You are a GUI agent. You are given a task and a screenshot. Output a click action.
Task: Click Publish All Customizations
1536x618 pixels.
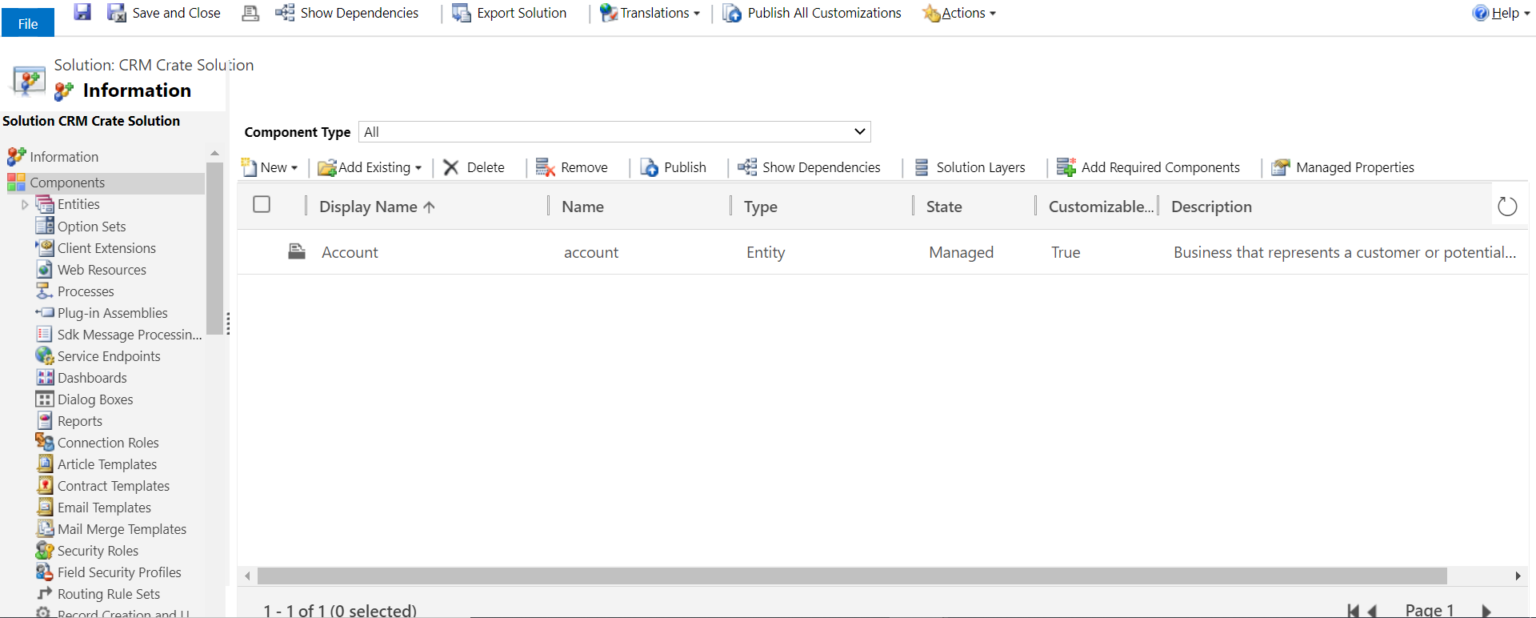(x=812, y=13)
